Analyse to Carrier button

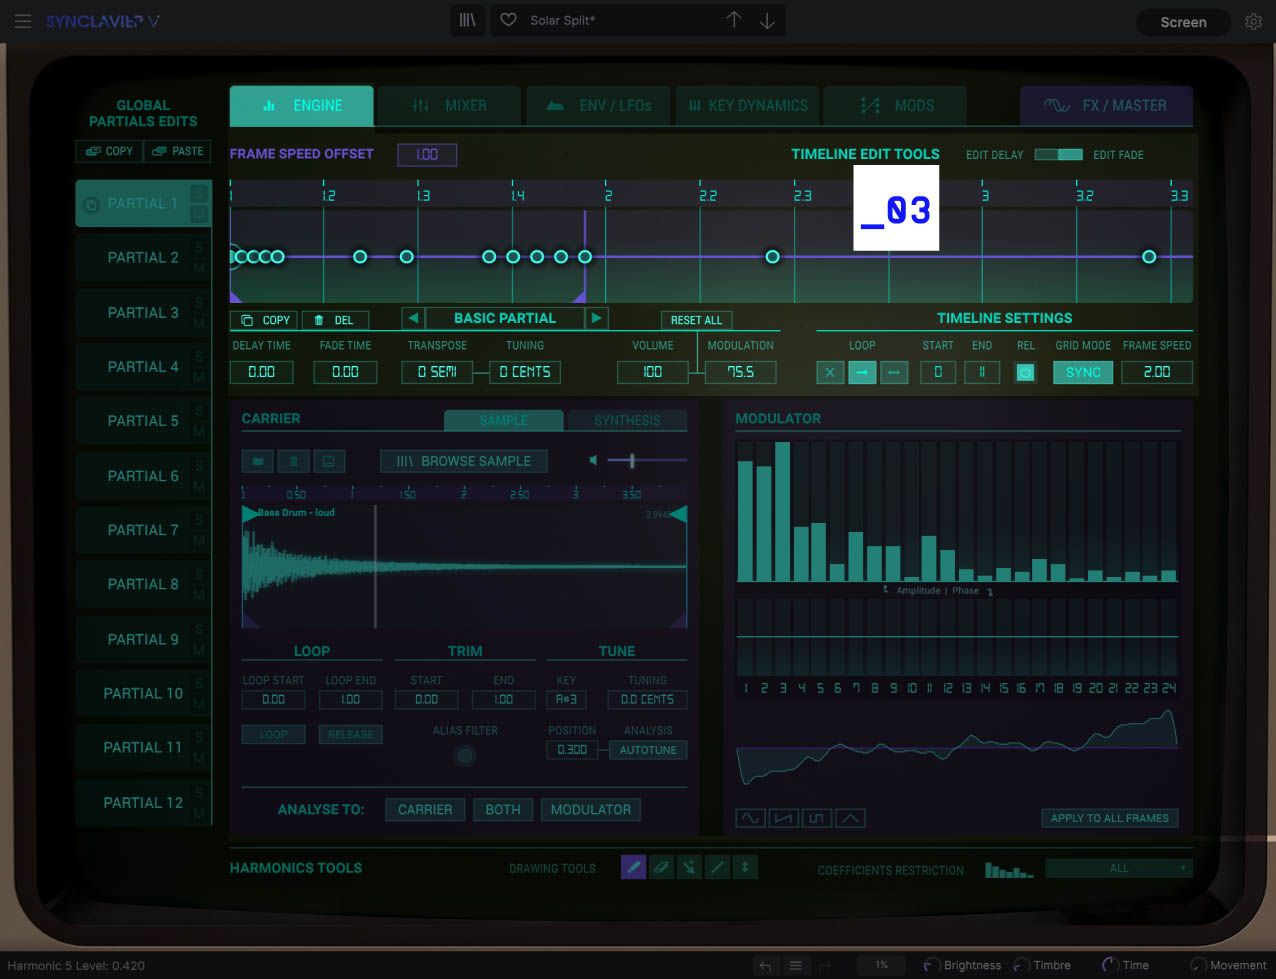425,809
